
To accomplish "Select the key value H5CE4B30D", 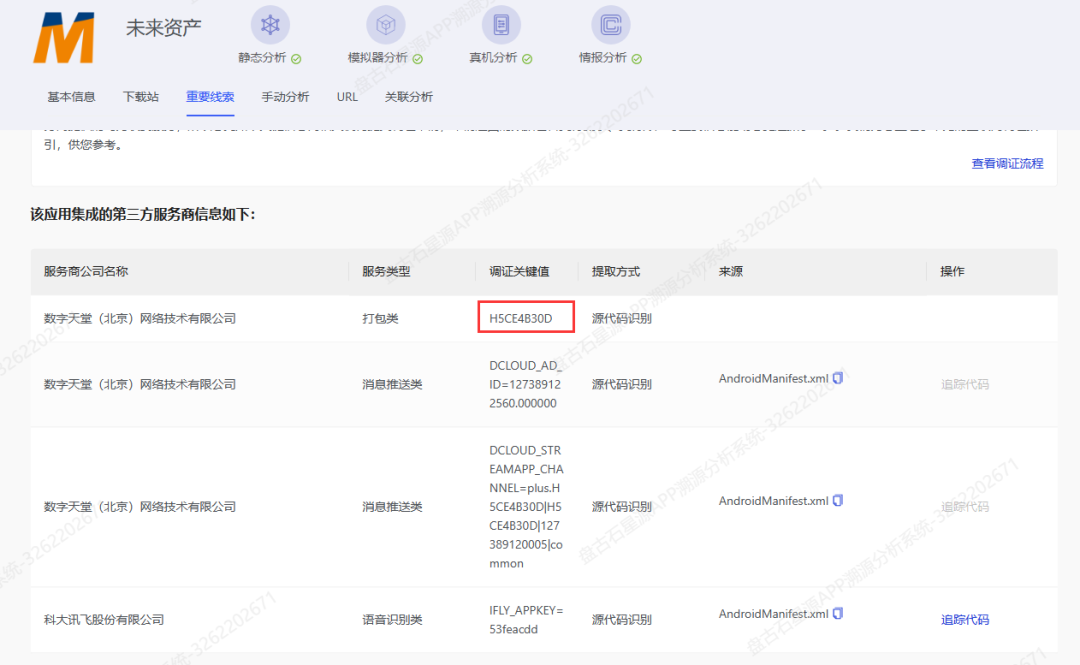I will pyautogui.click(x=521, y=318).
